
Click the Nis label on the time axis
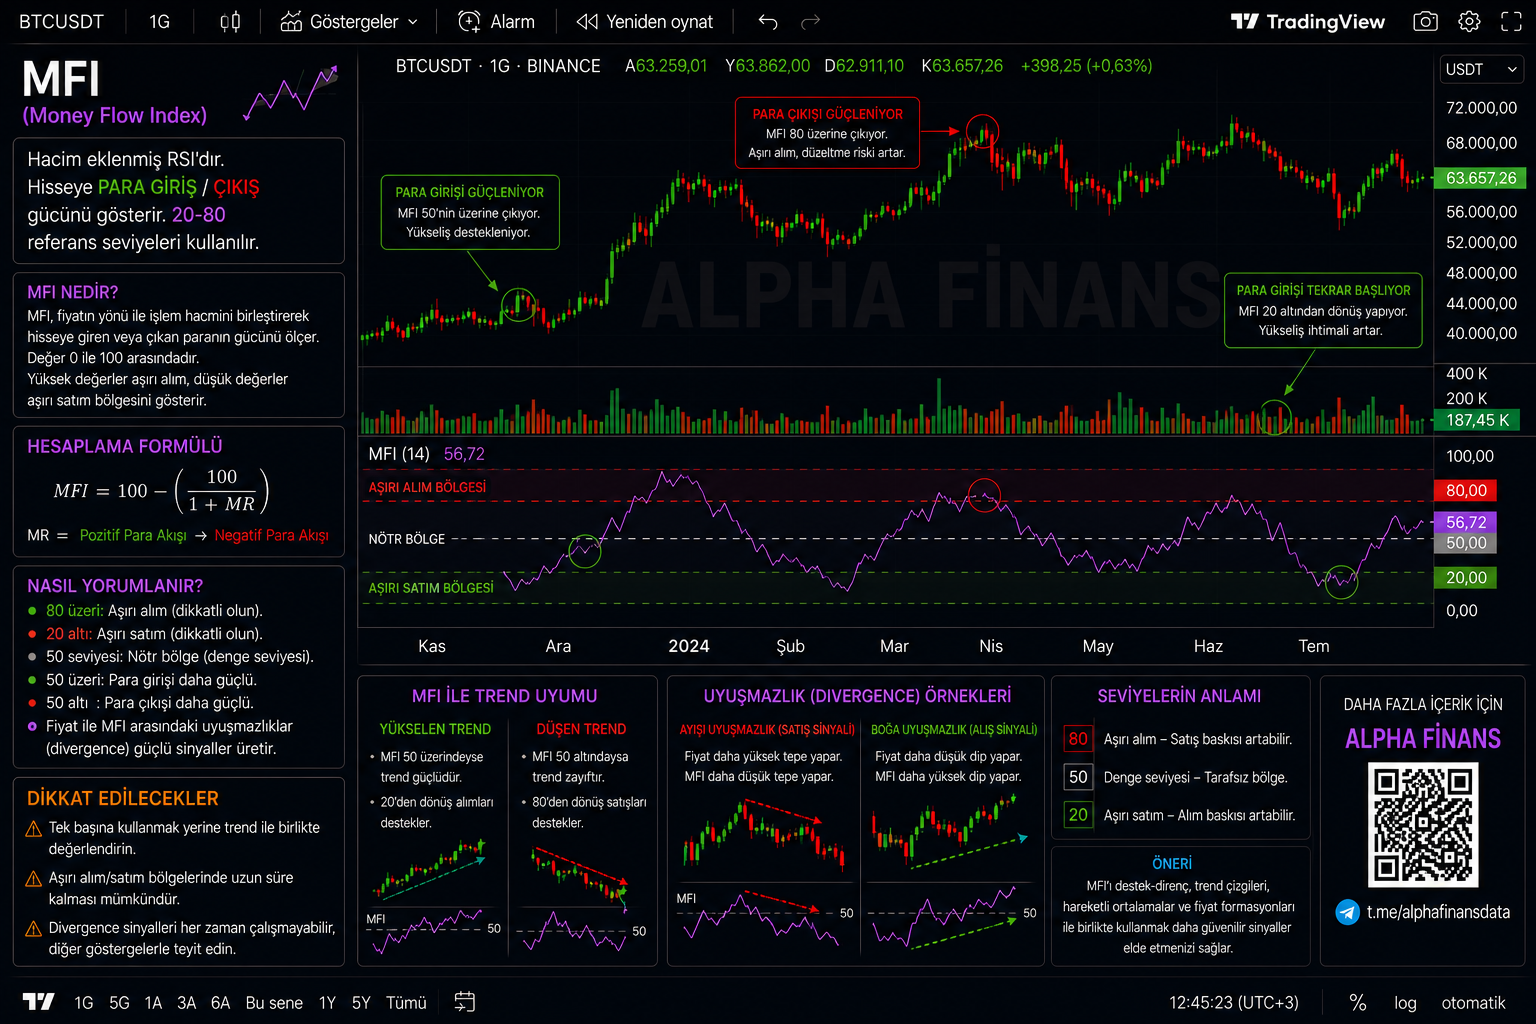tap(991, 646)
